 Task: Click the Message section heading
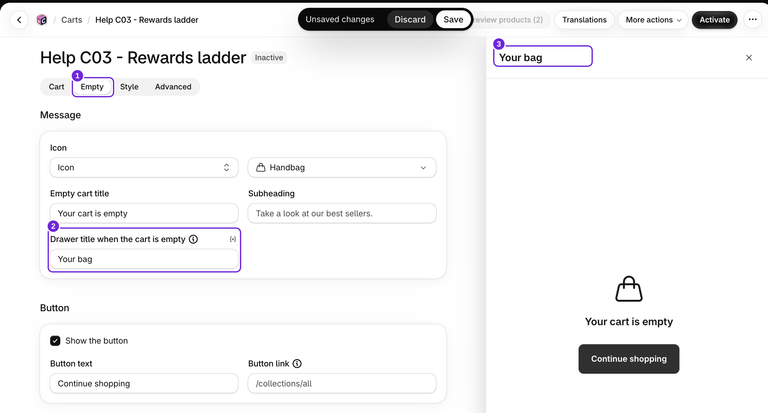60,115
